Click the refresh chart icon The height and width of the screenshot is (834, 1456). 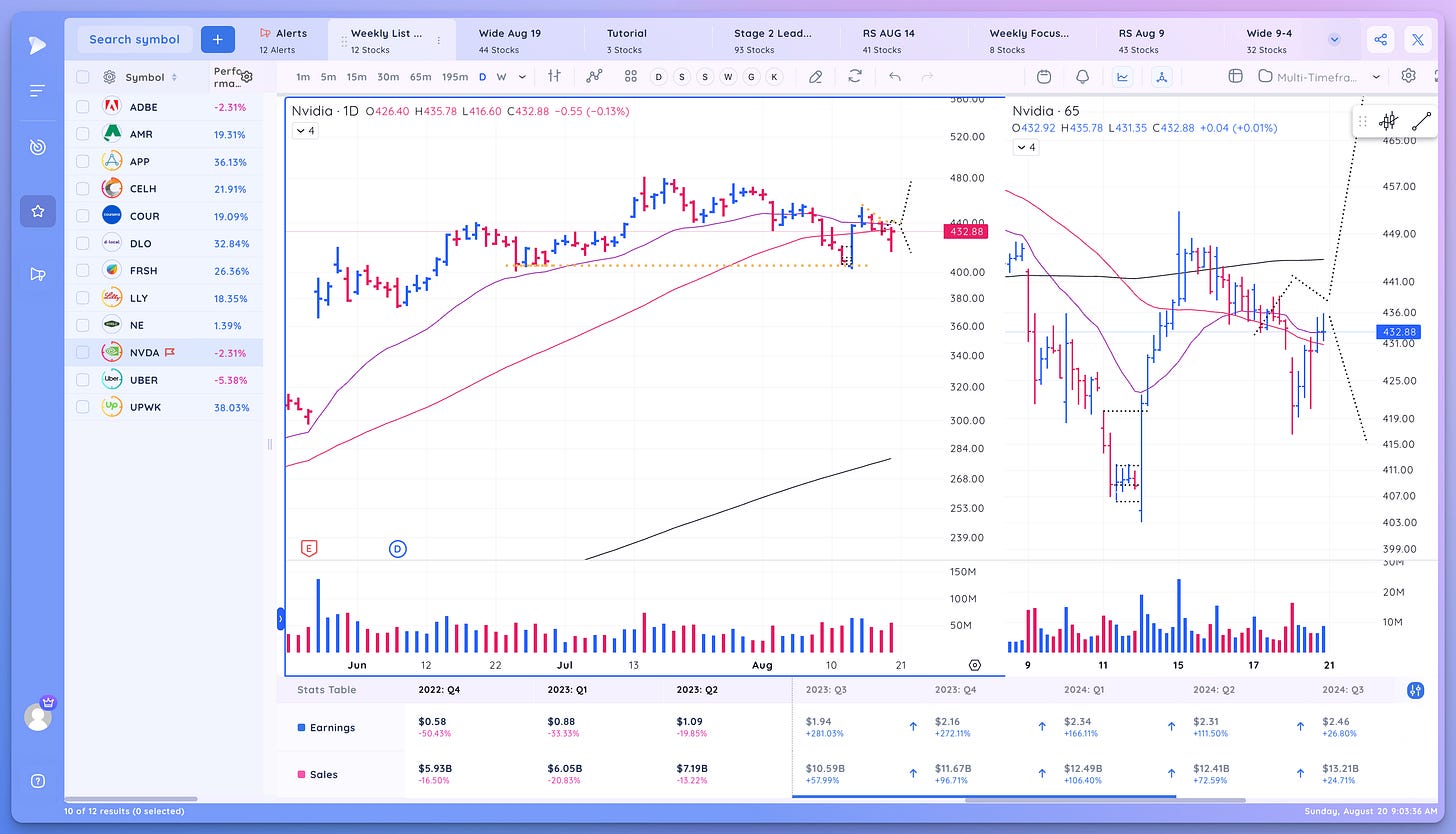(855, 76)
